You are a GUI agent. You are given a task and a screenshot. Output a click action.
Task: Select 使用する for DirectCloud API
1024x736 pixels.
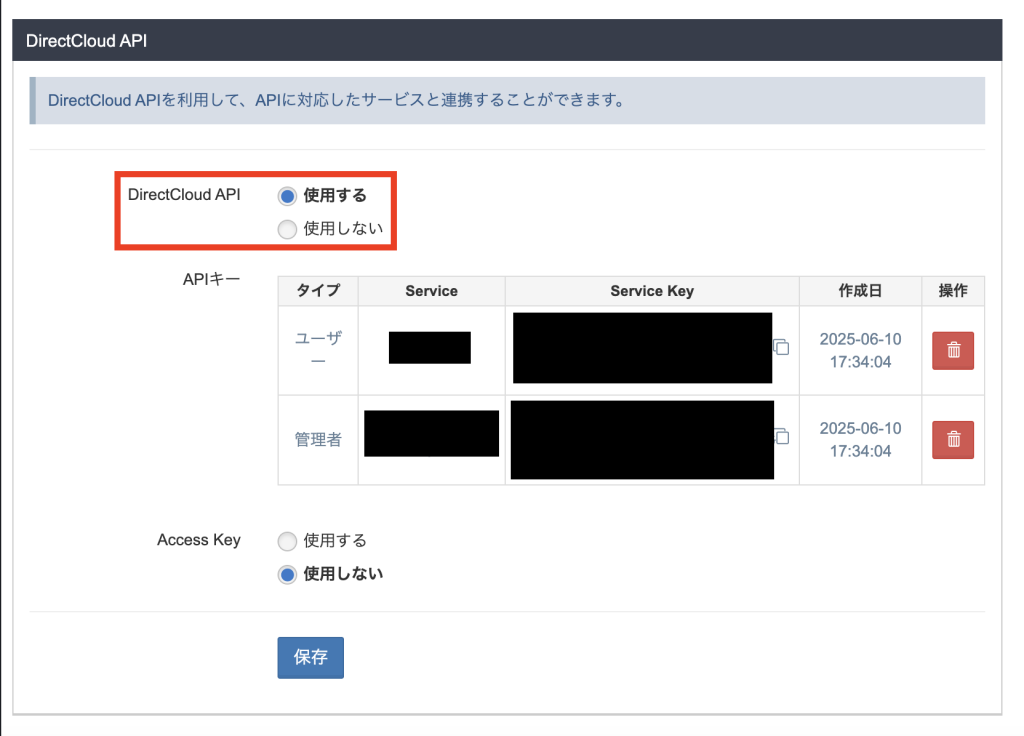coord(287,196)
